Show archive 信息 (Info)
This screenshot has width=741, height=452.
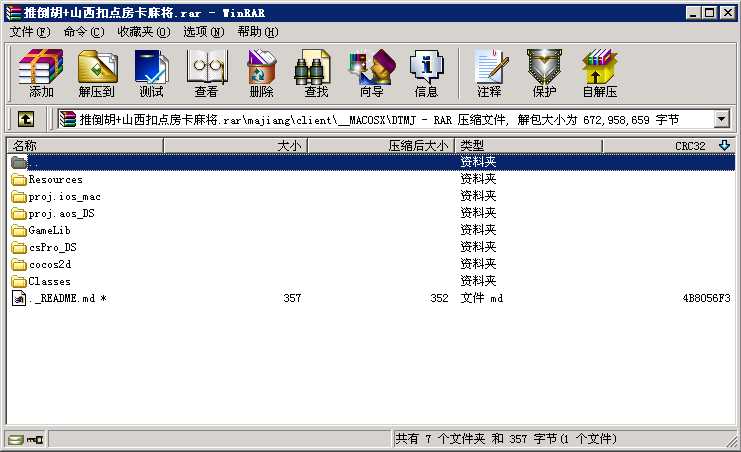click(426, 73)
